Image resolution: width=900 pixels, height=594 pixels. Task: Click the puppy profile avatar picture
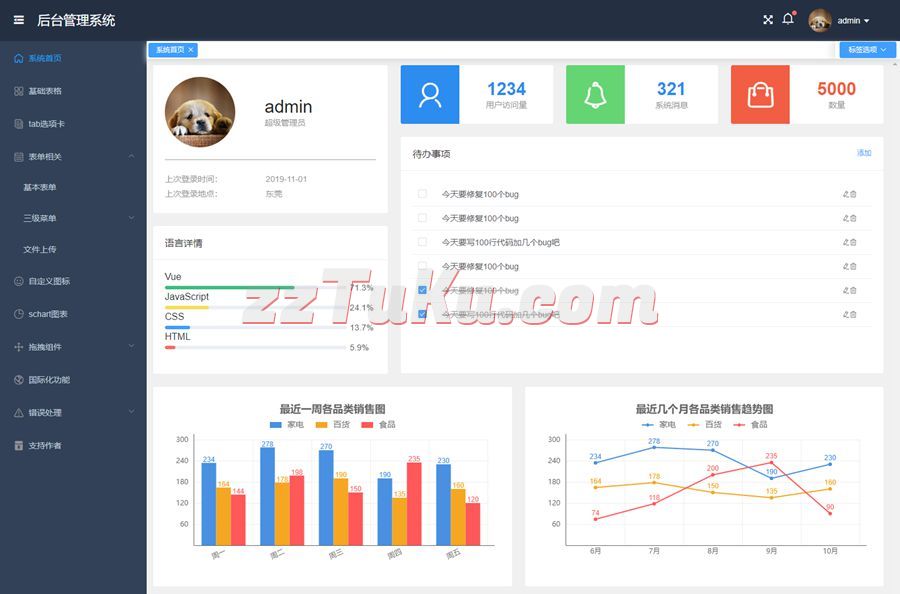click(x=200, y=112)
